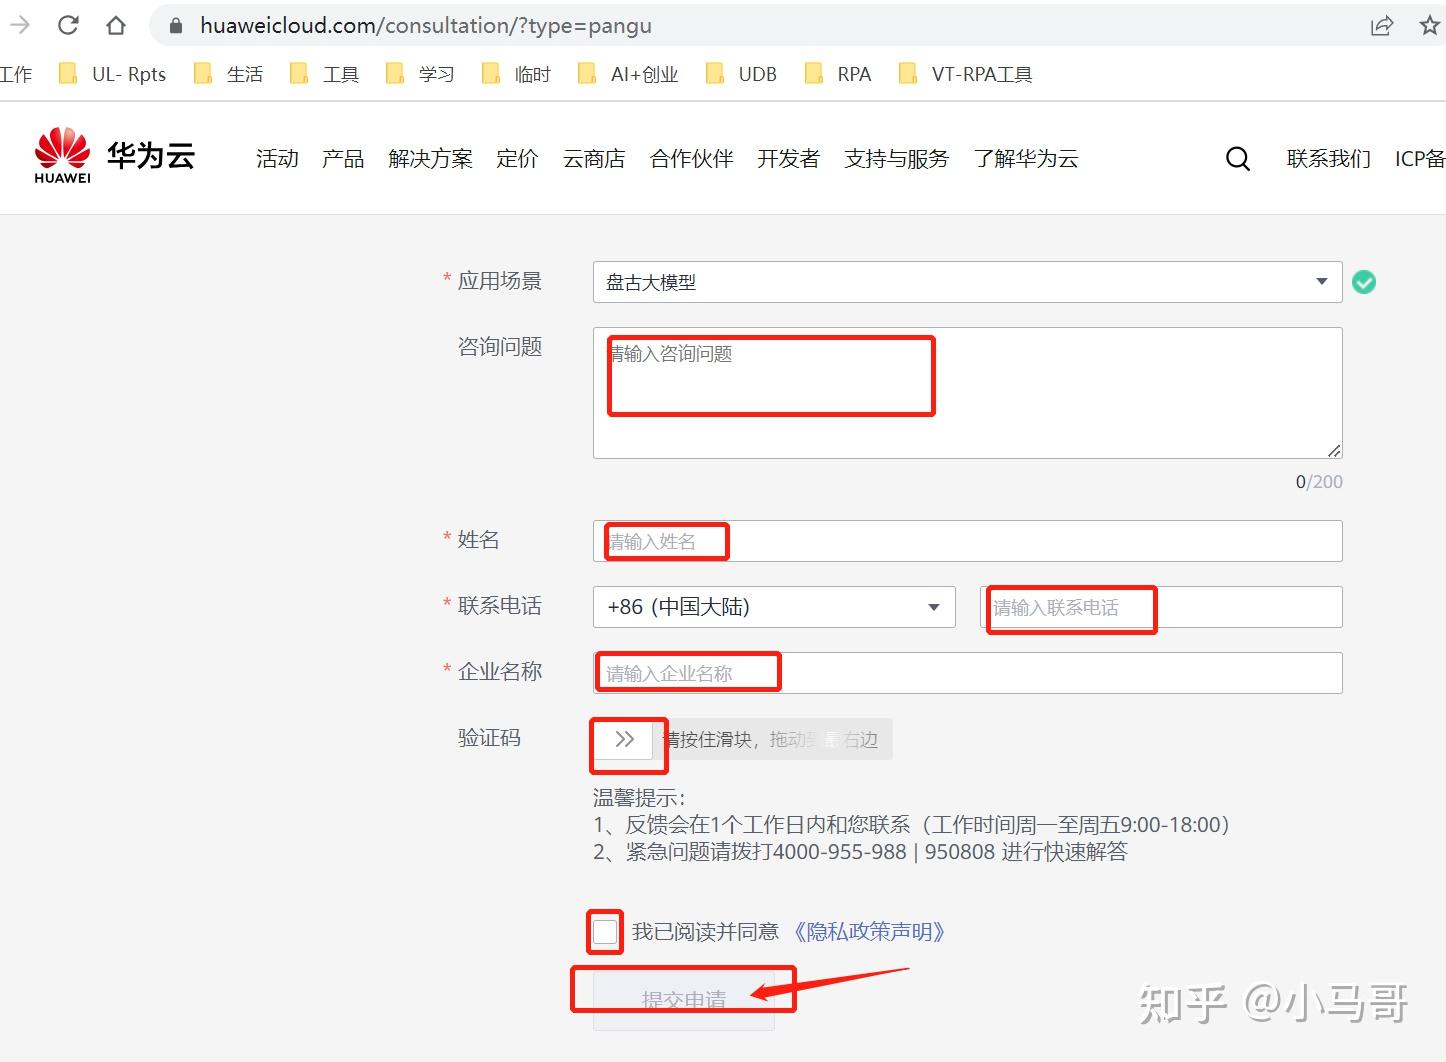Screen dimensions: 1446x1062
Task: Open the 《隐私政策声明》 link
Action: 866,931
